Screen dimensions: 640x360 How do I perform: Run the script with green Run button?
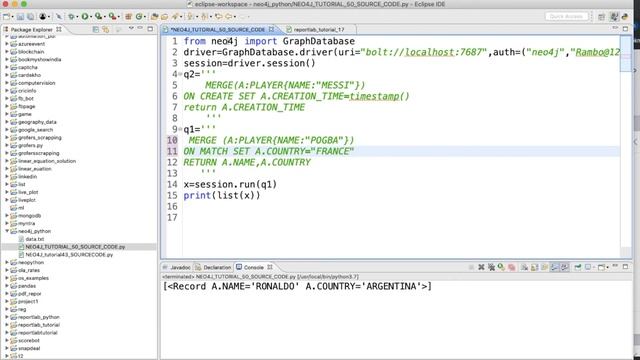(84, 16)
